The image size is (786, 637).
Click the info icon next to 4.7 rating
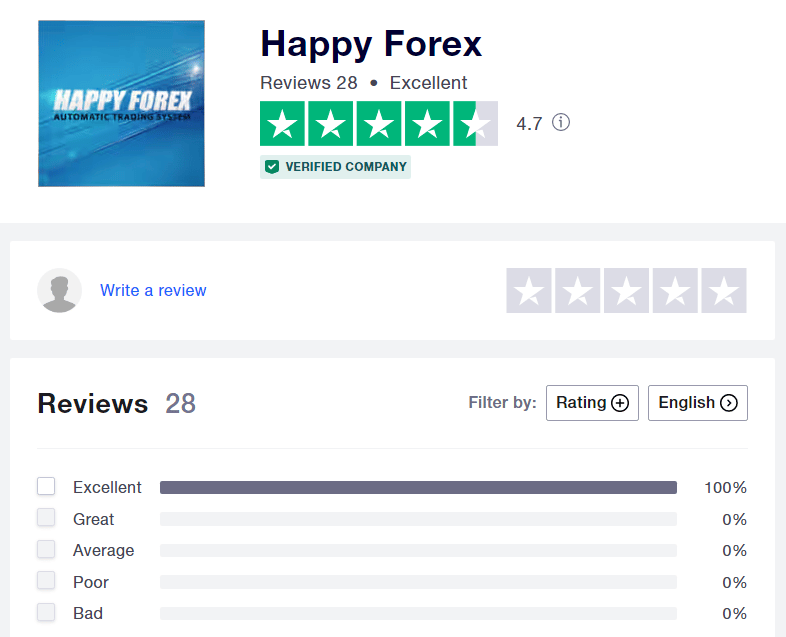click(x=561, y=123)
